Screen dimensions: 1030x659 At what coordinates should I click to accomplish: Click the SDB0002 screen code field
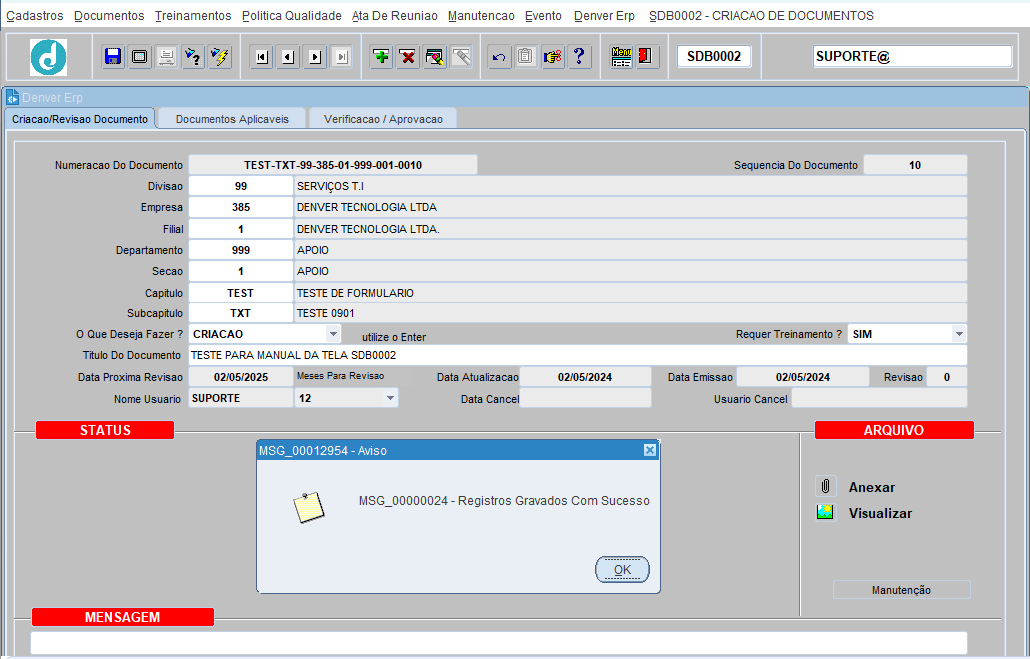point(714,57)
